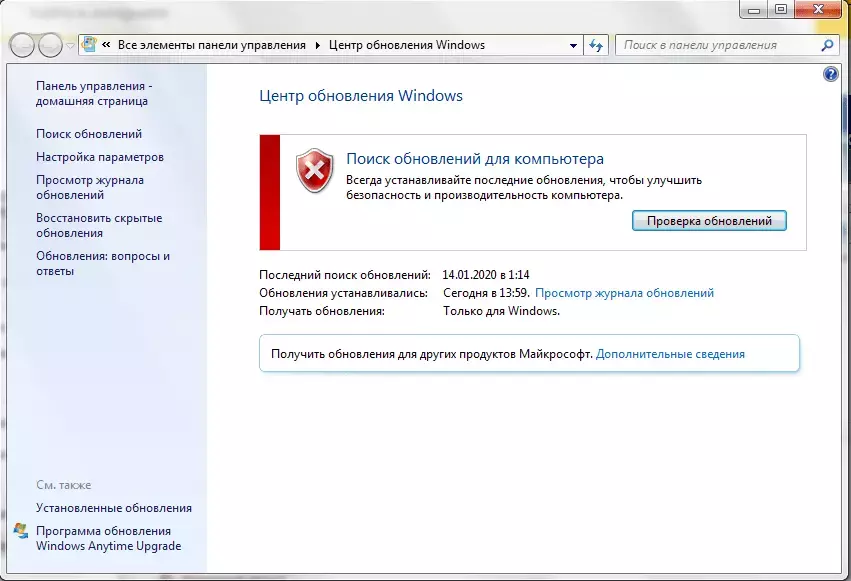Click the 'Только для Windows.' value
Screen dimensions: 851x581
tap(501, 311)
